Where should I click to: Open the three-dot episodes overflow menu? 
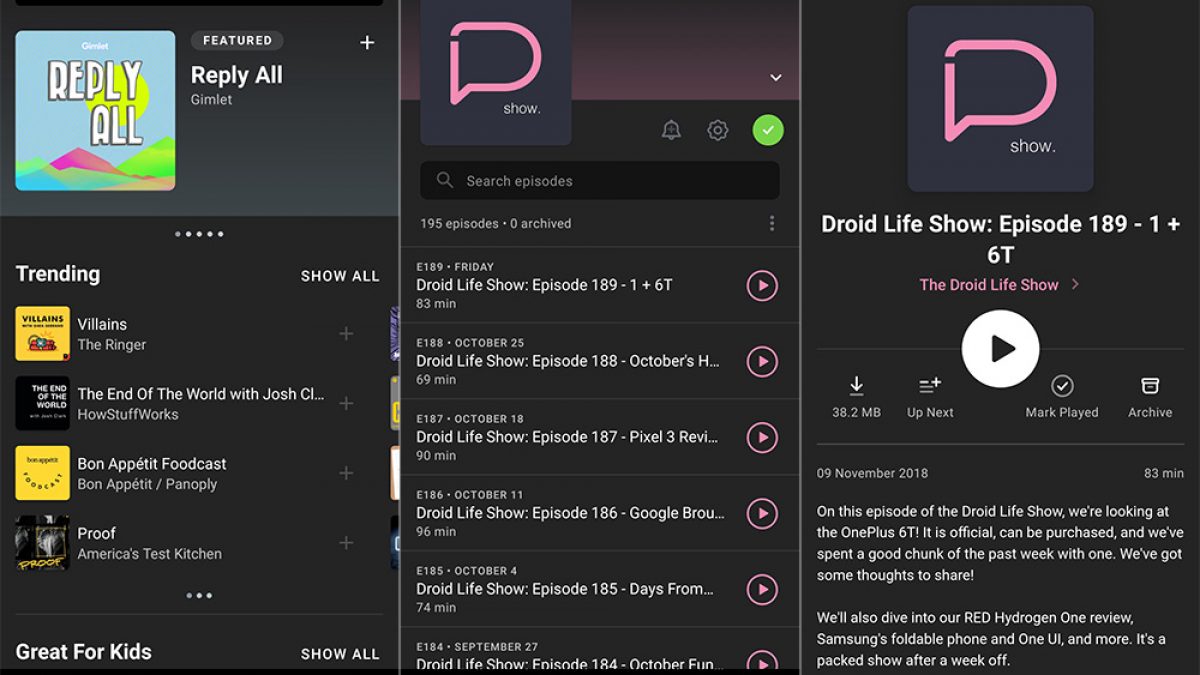(x=771, y=223)
